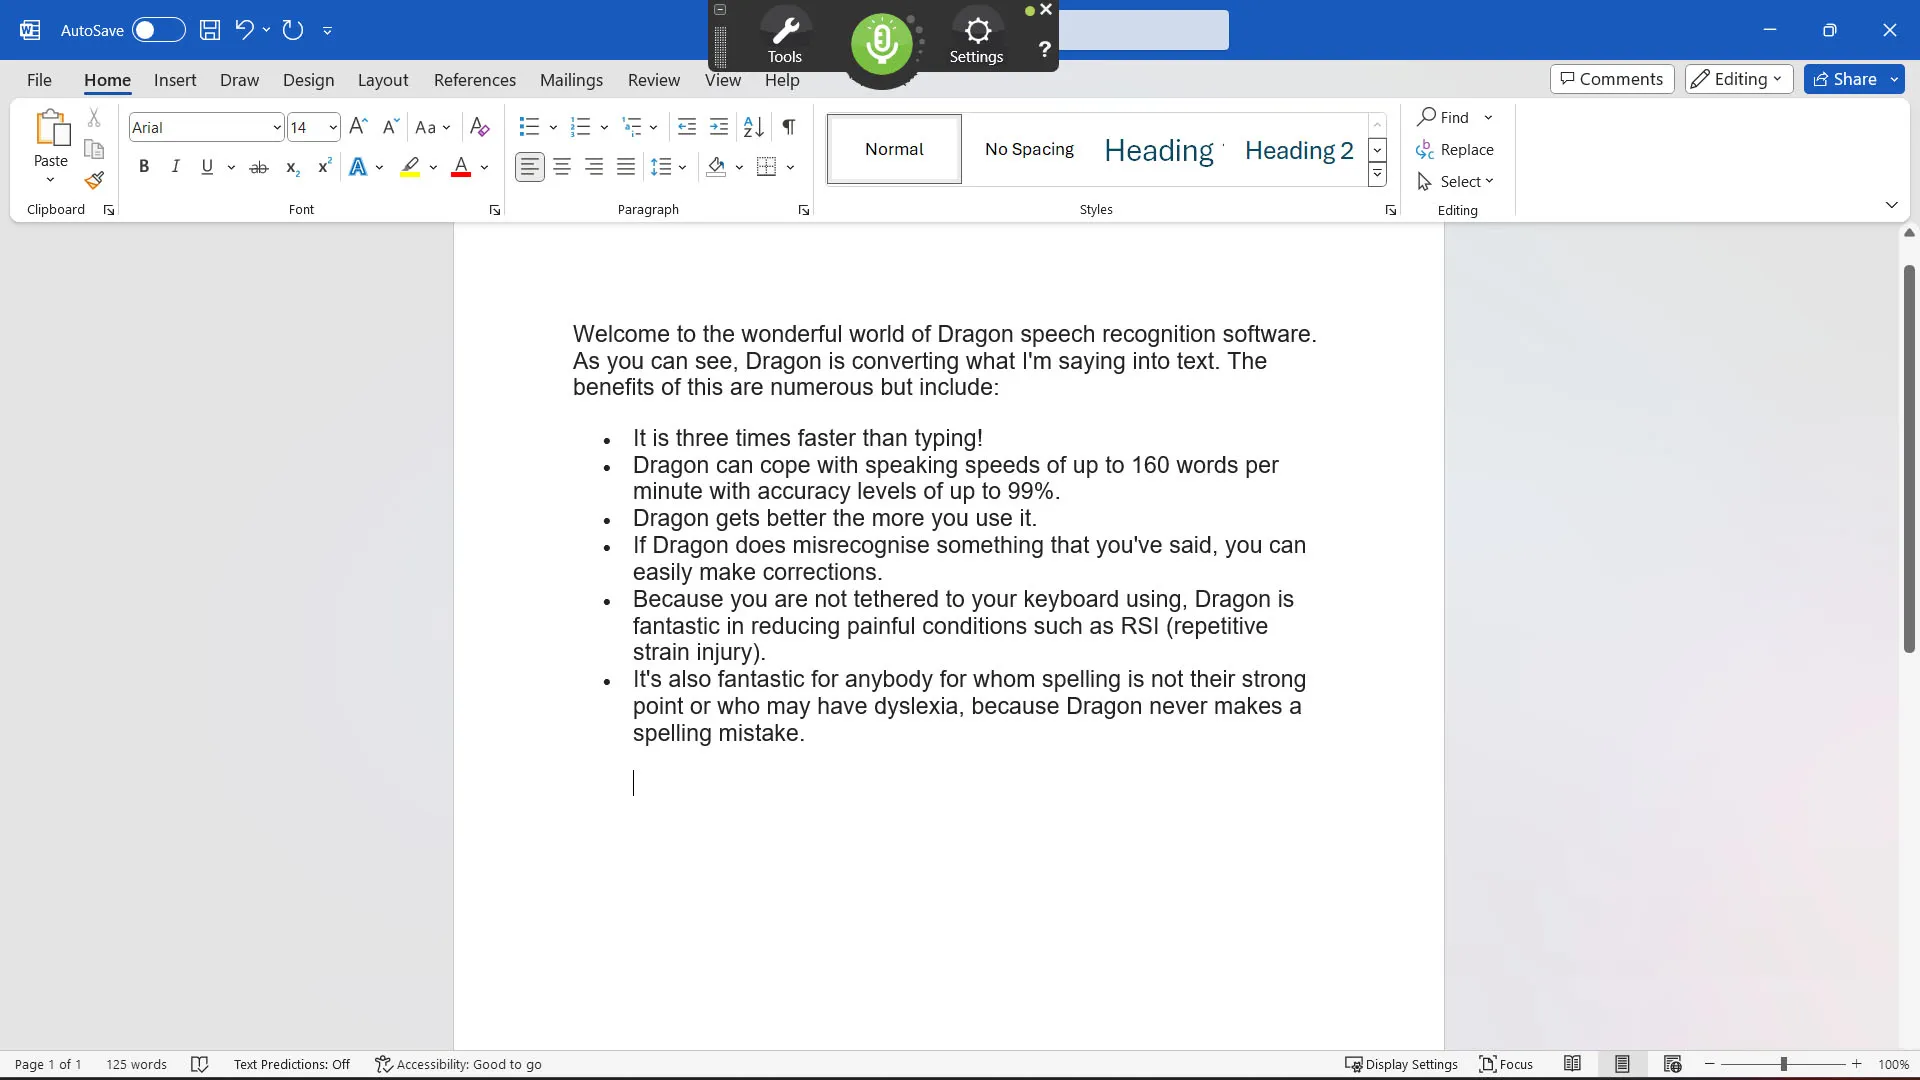This screenshot has width=1920, height=1080.
Task: Switch to Web Layout view
Action: tap(1672, 1064)
